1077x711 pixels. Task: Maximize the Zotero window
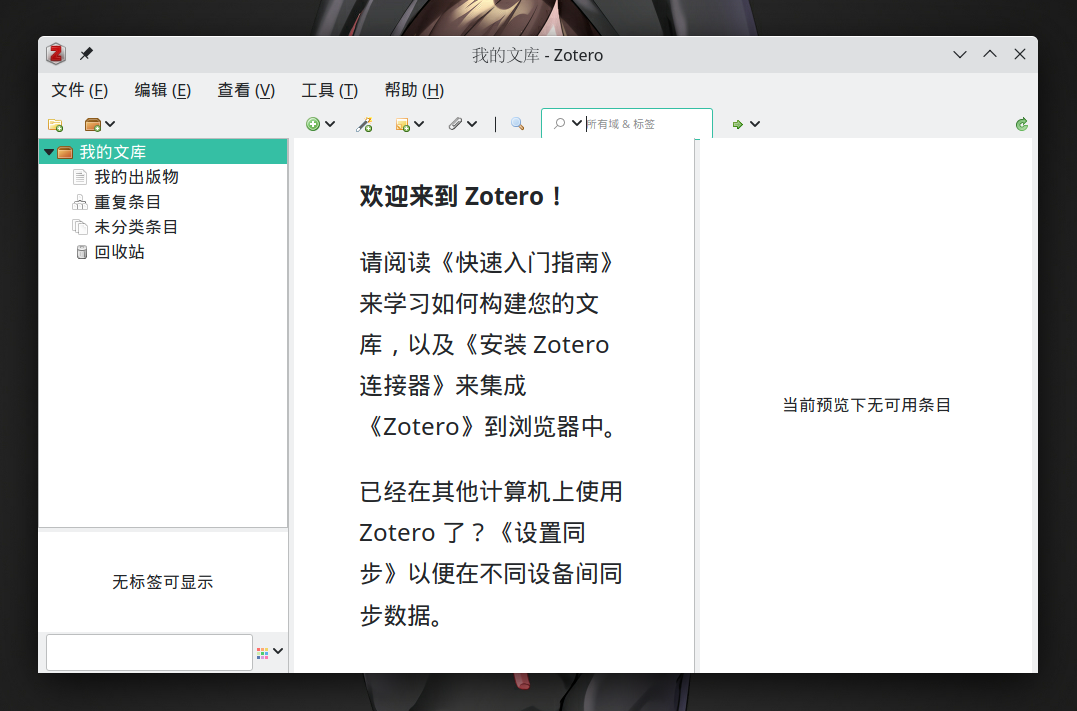(x=990, y=54)
